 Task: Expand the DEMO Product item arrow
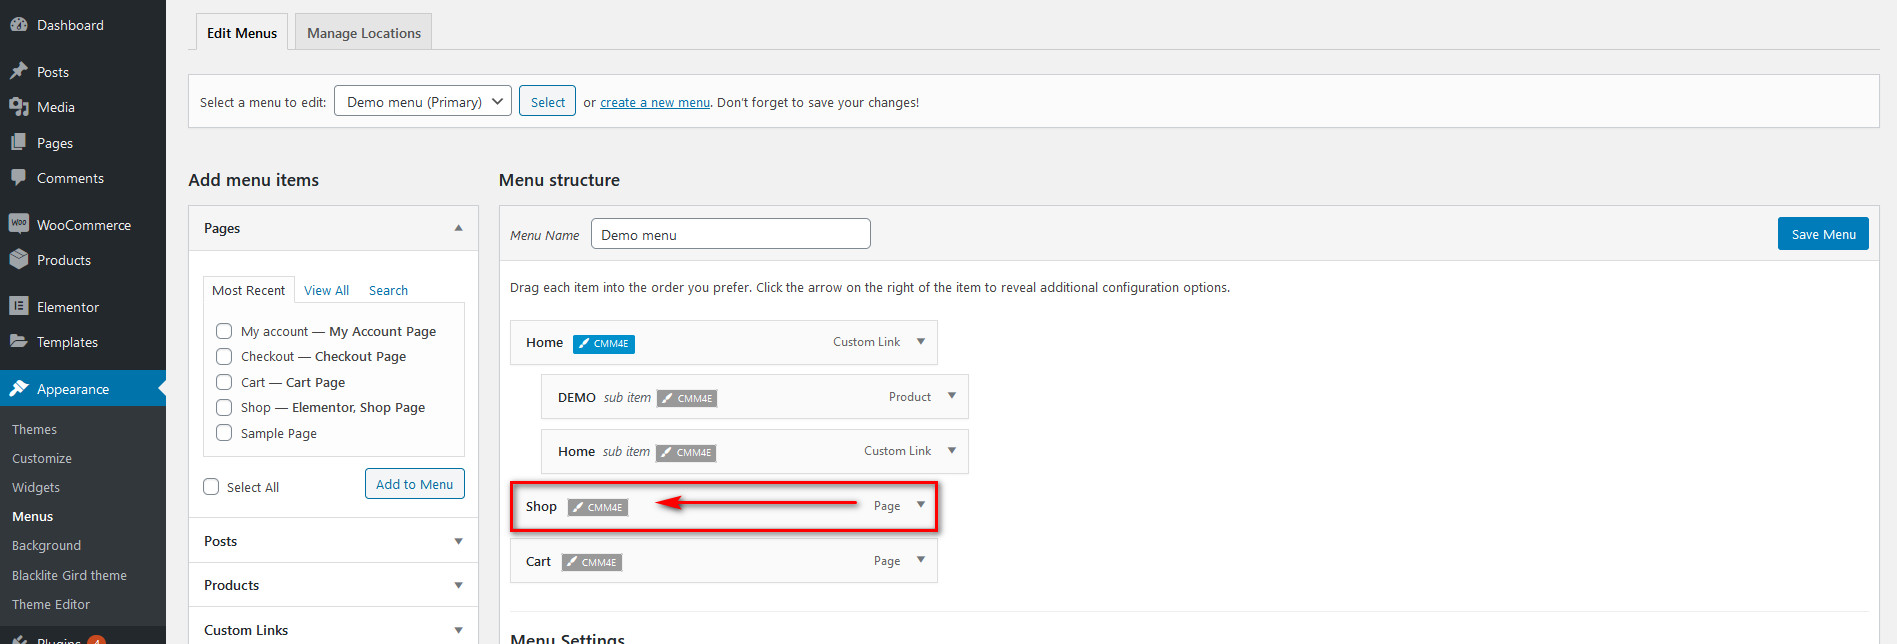tap(952, 396)
